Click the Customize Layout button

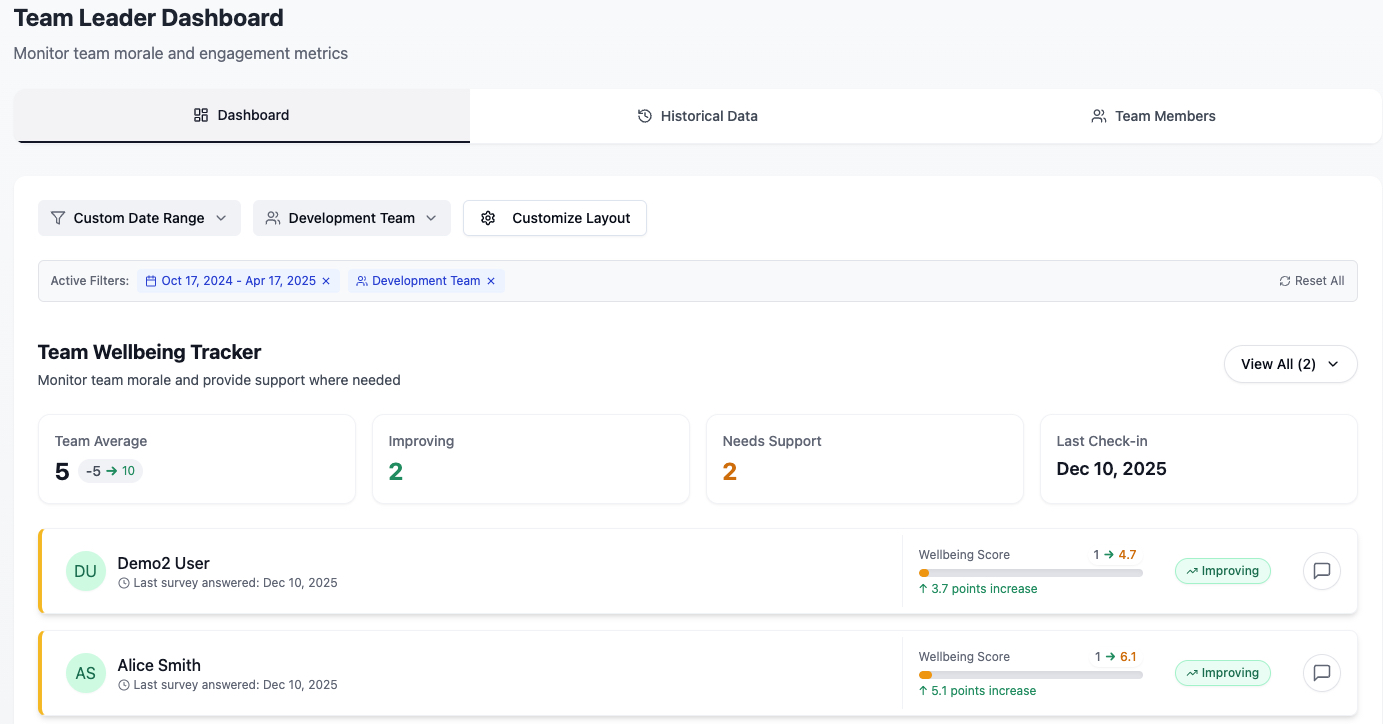coord(555,218)
